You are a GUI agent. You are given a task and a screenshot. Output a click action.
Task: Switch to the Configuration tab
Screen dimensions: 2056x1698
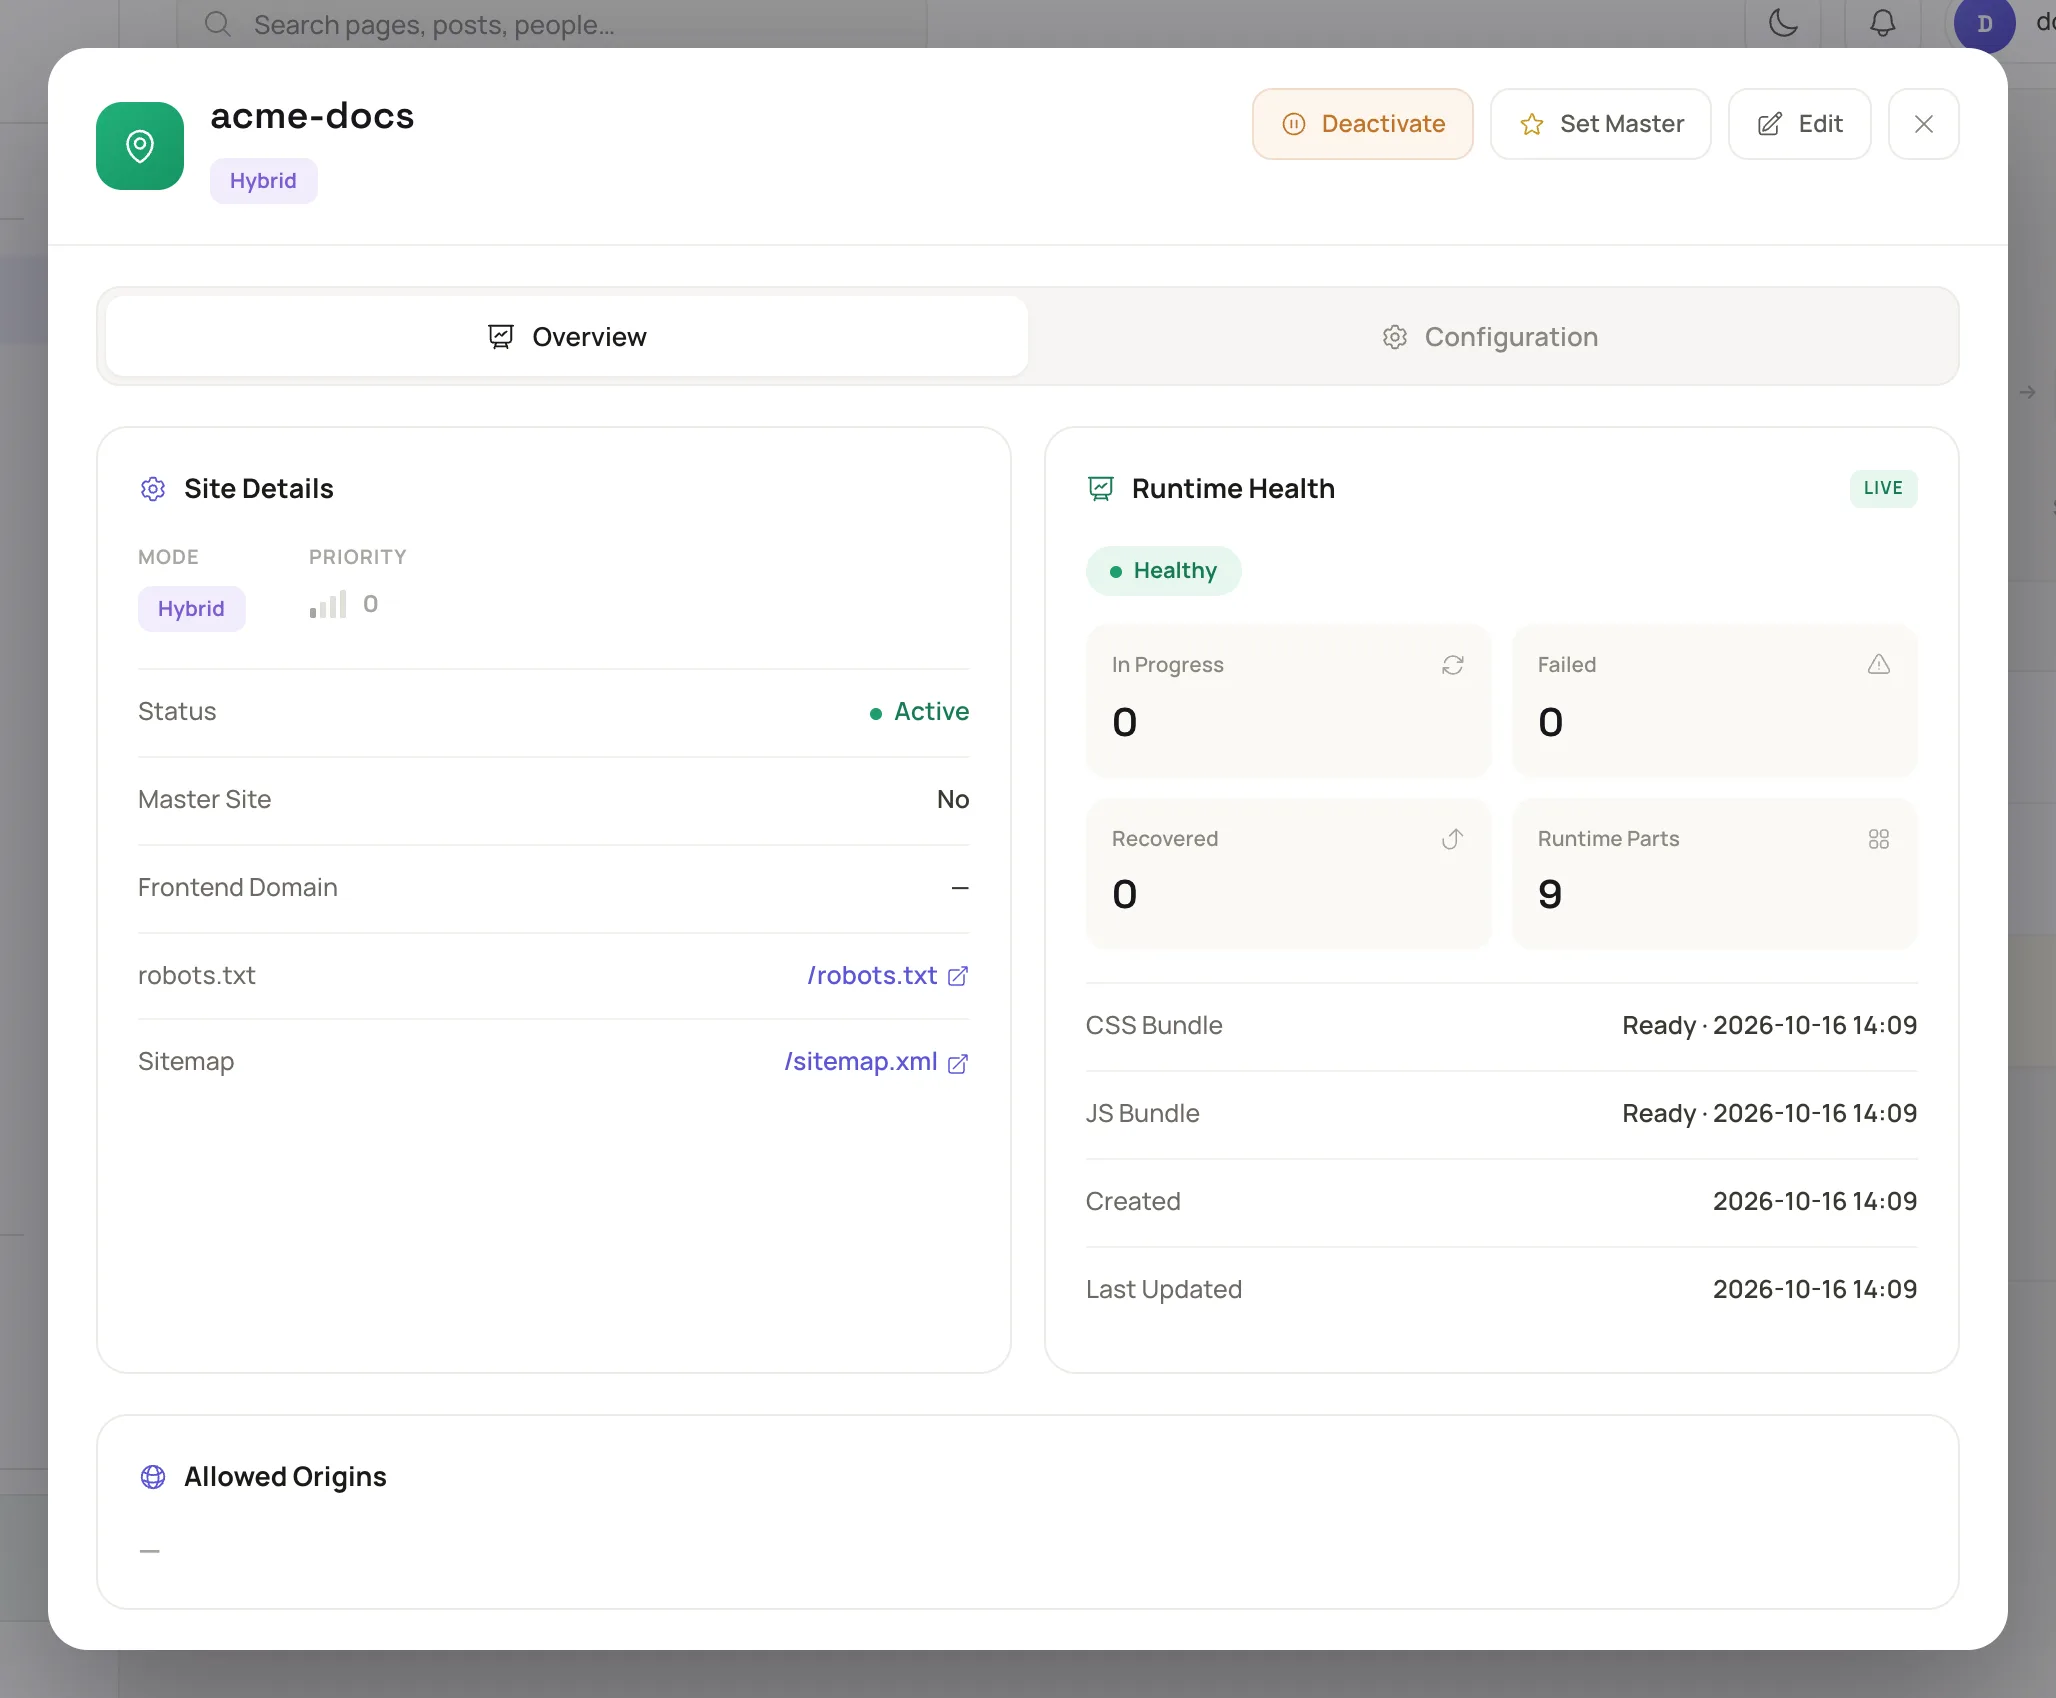pos(1489,337)
